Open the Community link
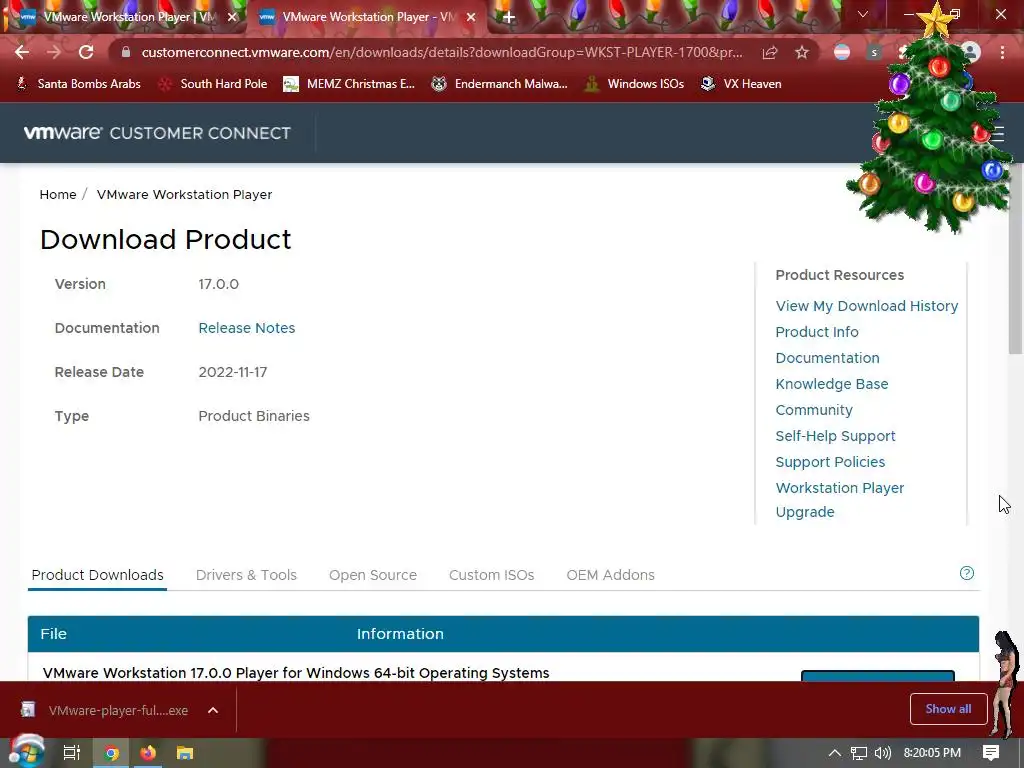Image resolution: width=1024 pixels, height=768 pixels. (814, 410)
